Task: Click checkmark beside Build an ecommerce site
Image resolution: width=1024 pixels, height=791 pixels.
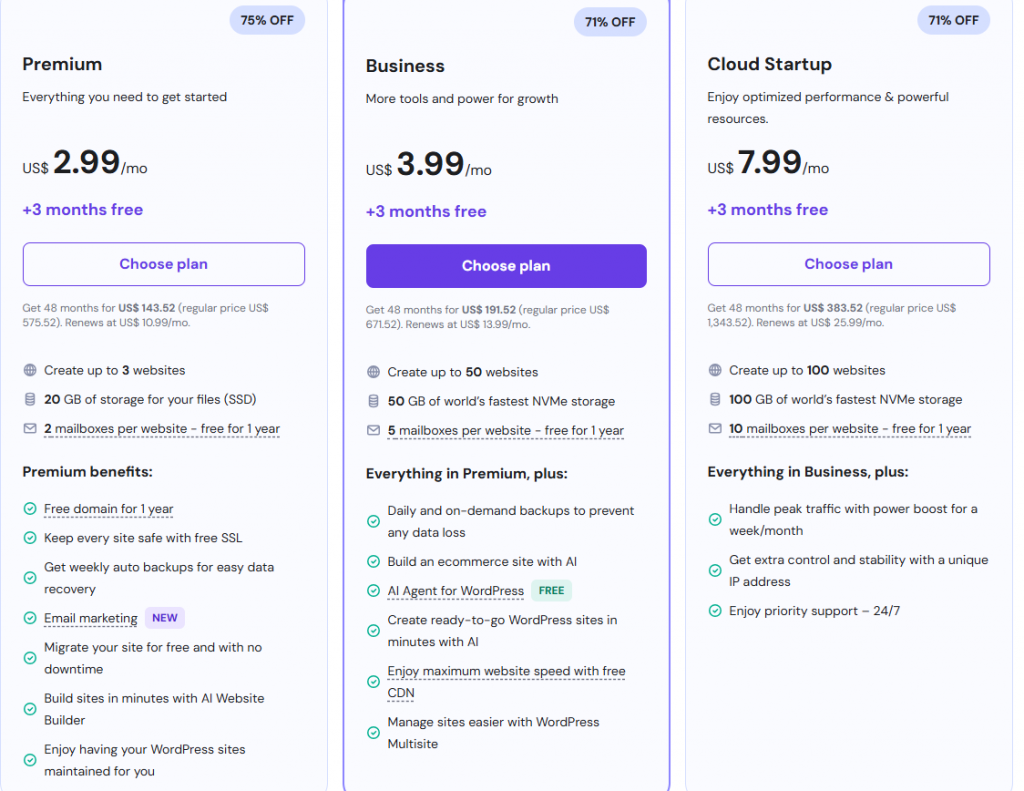Action: (373, 562)
